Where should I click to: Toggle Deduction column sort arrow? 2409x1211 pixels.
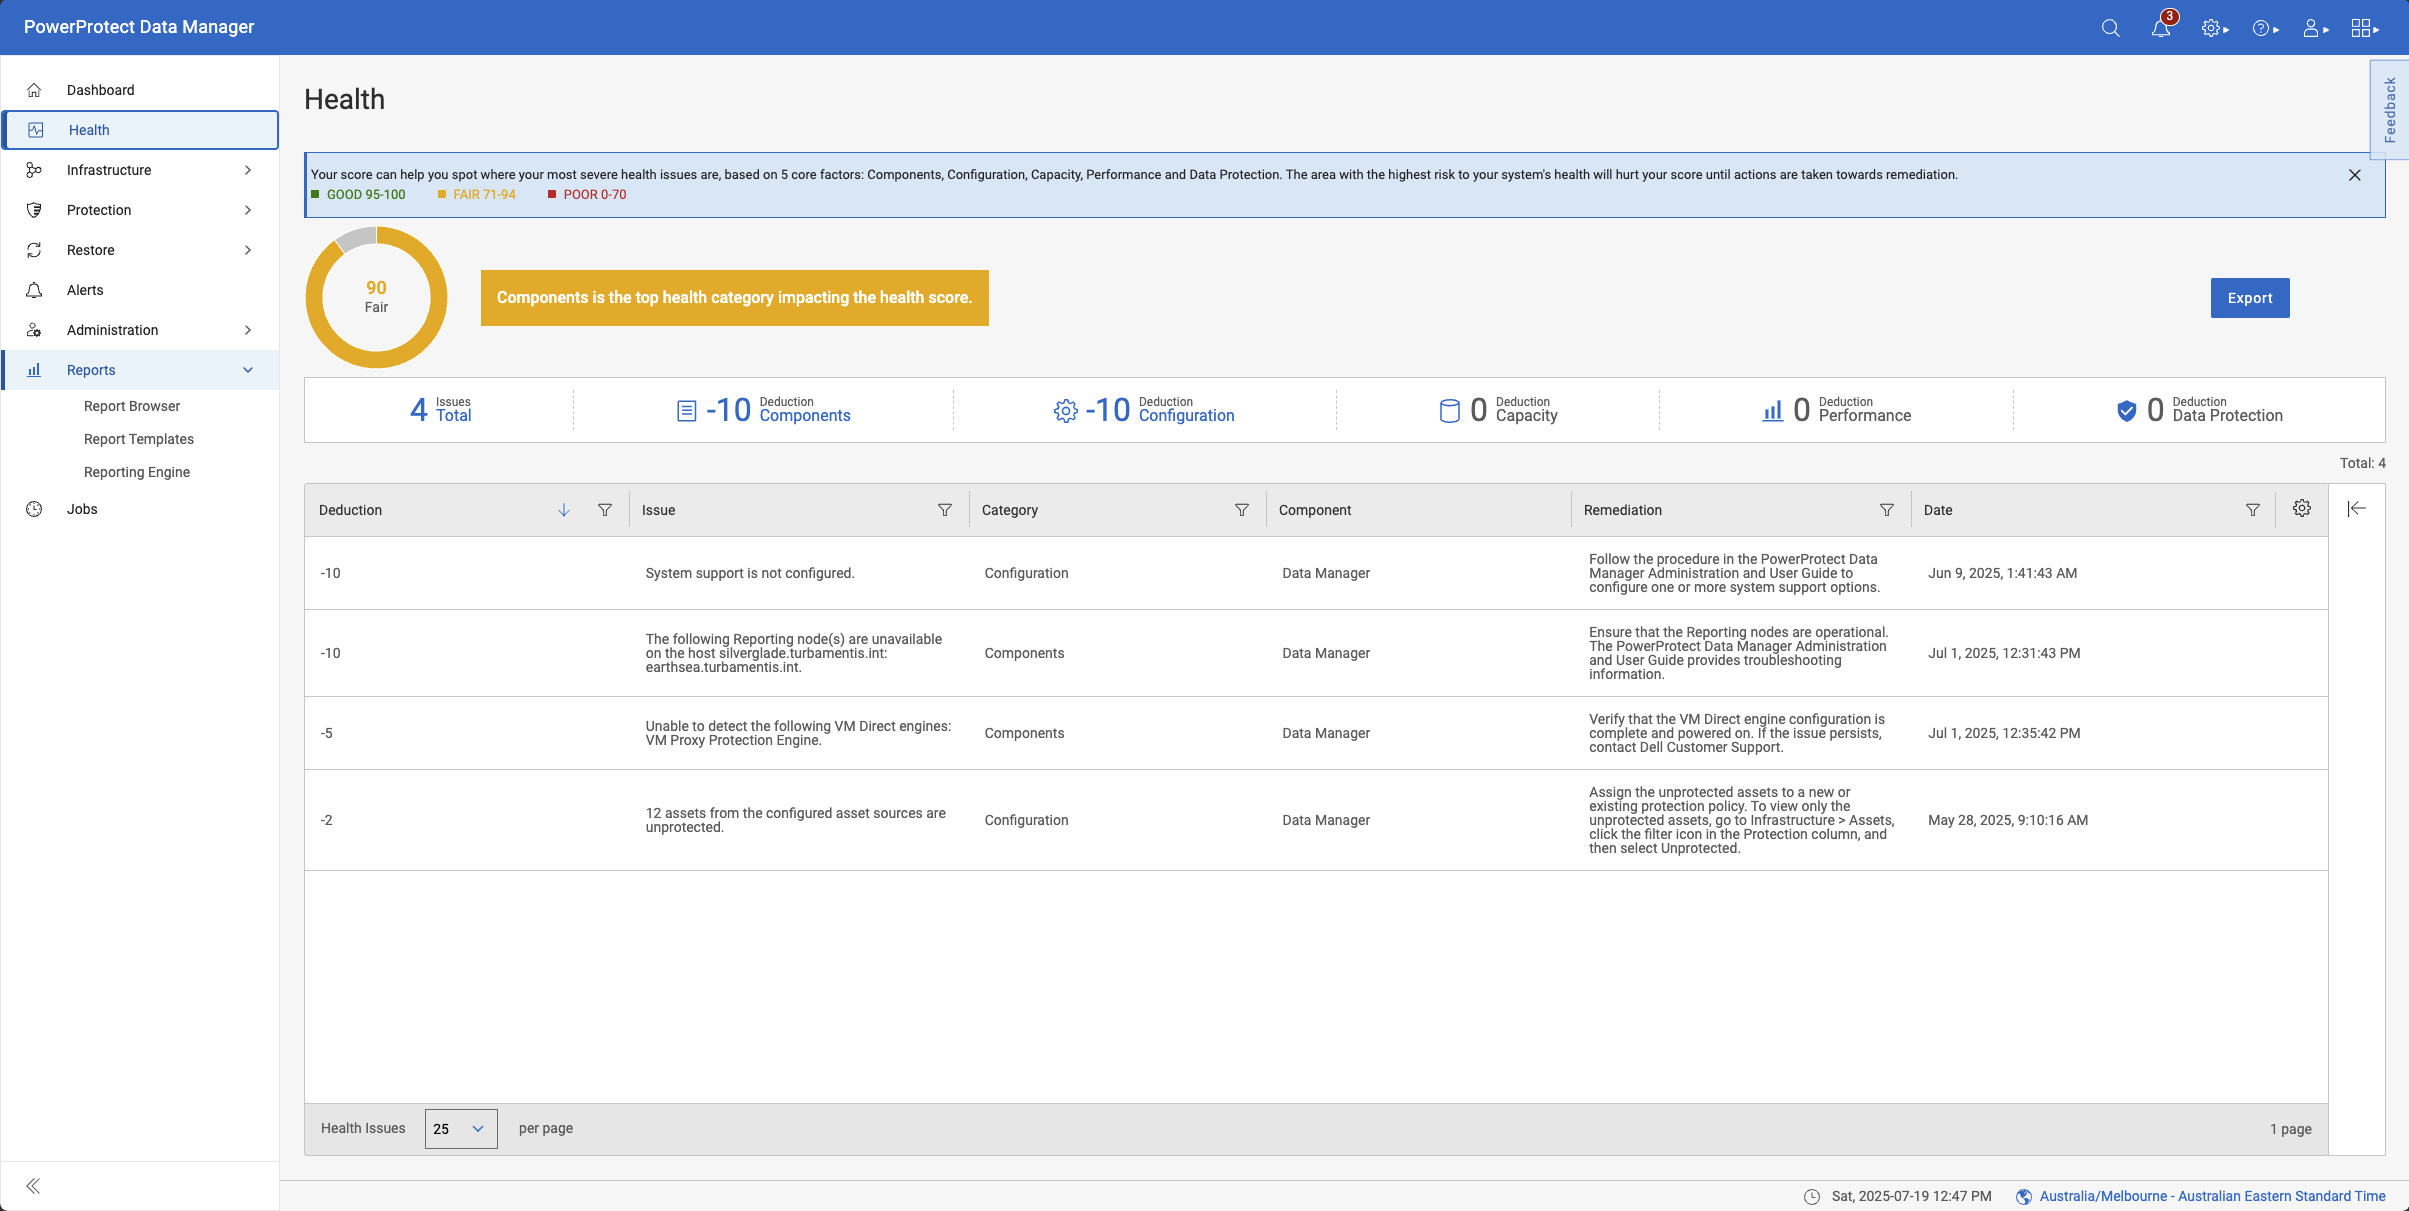click(x=564, y=510)
